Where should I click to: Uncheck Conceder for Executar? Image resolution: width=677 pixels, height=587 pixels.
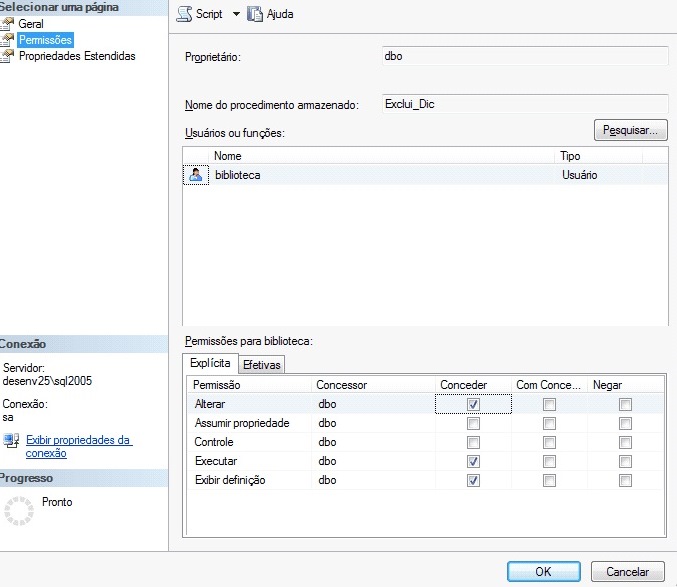473,461
